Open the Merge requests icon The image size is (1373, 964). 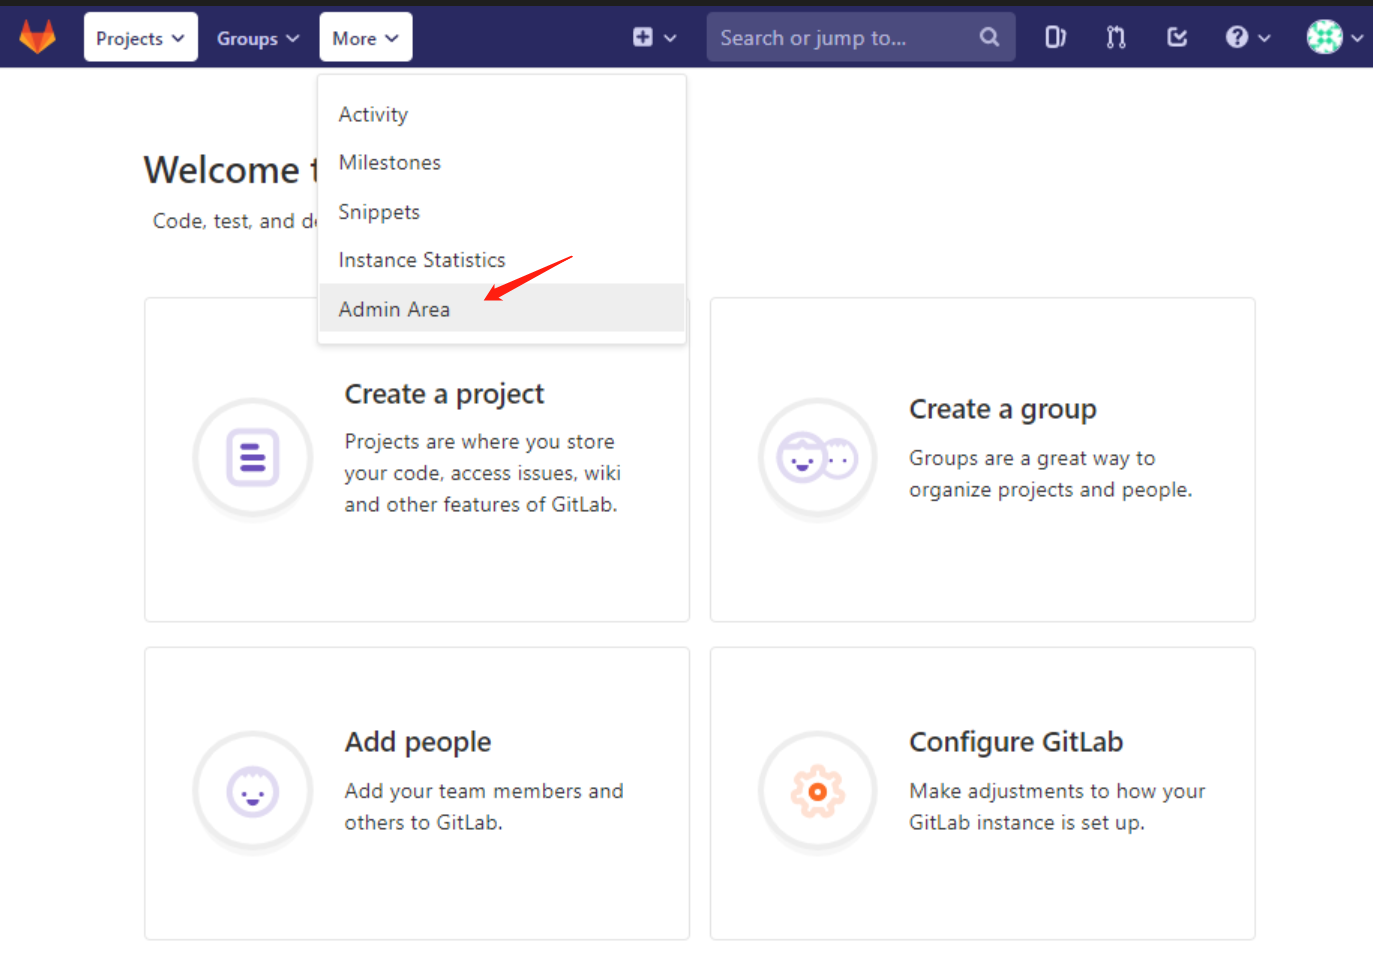(x=1116, y=37)
